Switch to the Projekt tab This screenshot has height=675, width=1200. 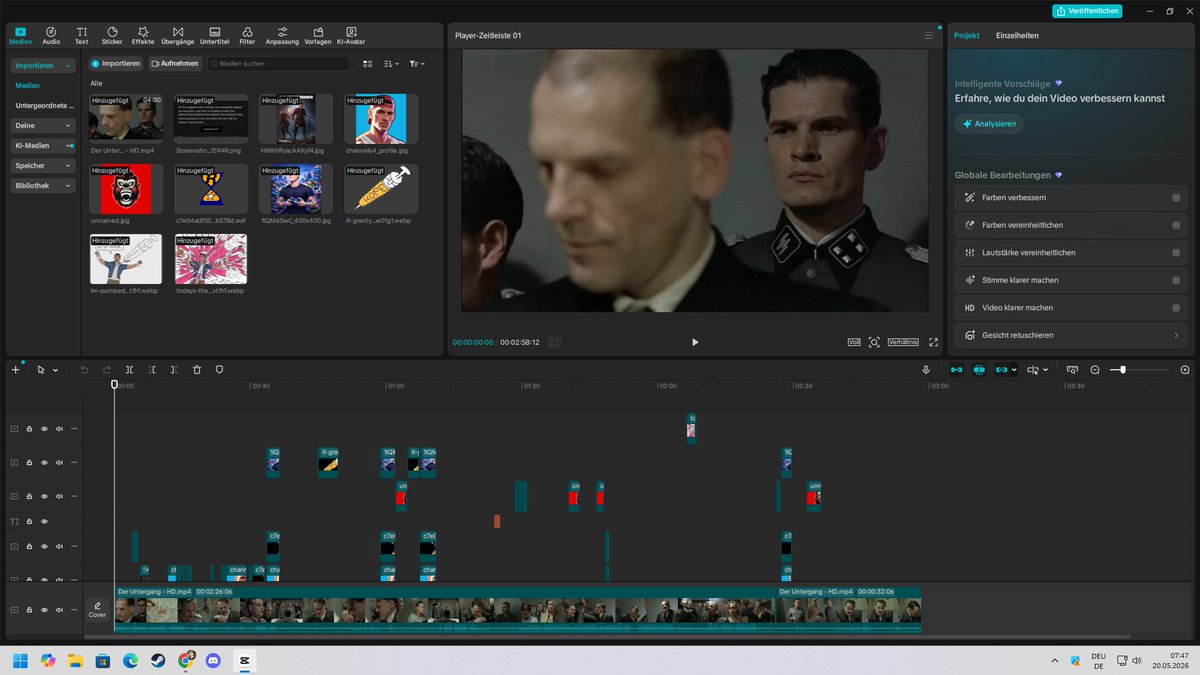click(x=966, y=35)
